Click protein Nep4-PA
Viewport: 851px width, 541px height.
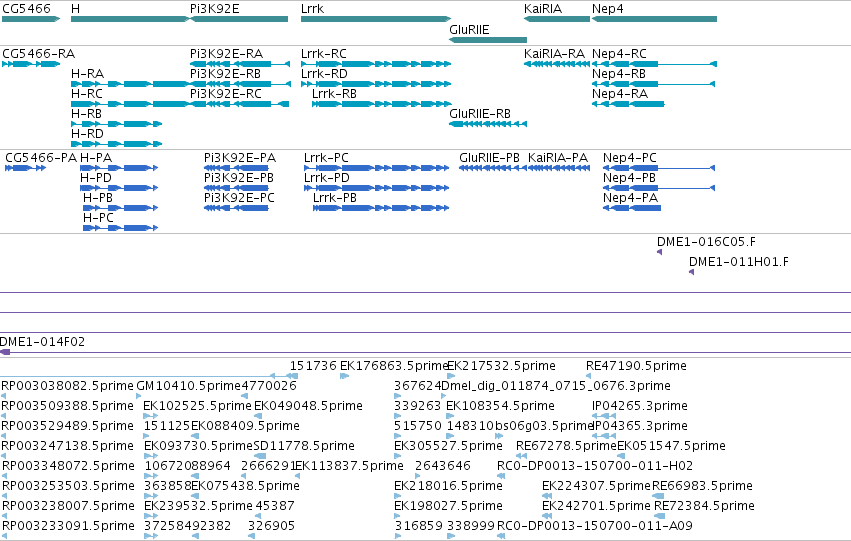coord(632,208)
